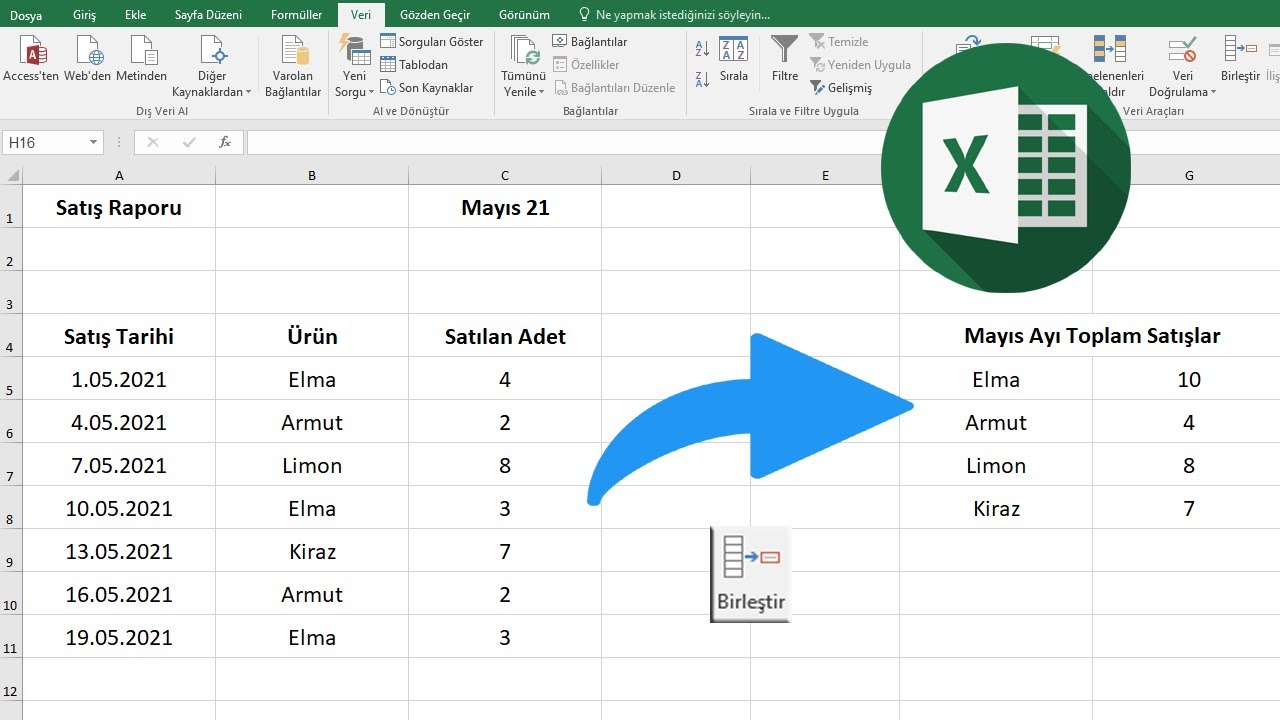Import from text with Metinden
Viewport: 1280px width, 720px height.
[x=141, y=59]
